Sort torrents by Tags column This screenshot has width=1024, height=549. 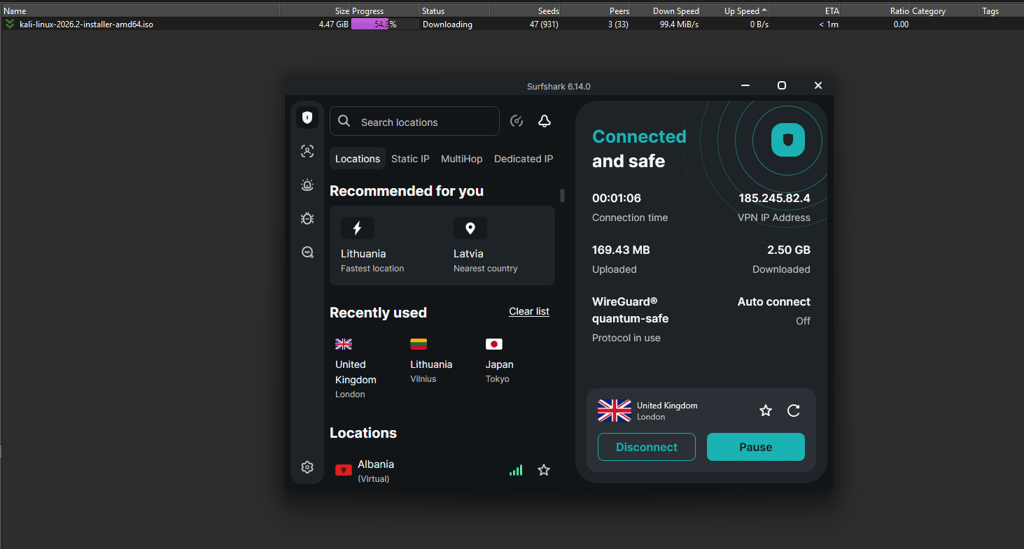1001,11
